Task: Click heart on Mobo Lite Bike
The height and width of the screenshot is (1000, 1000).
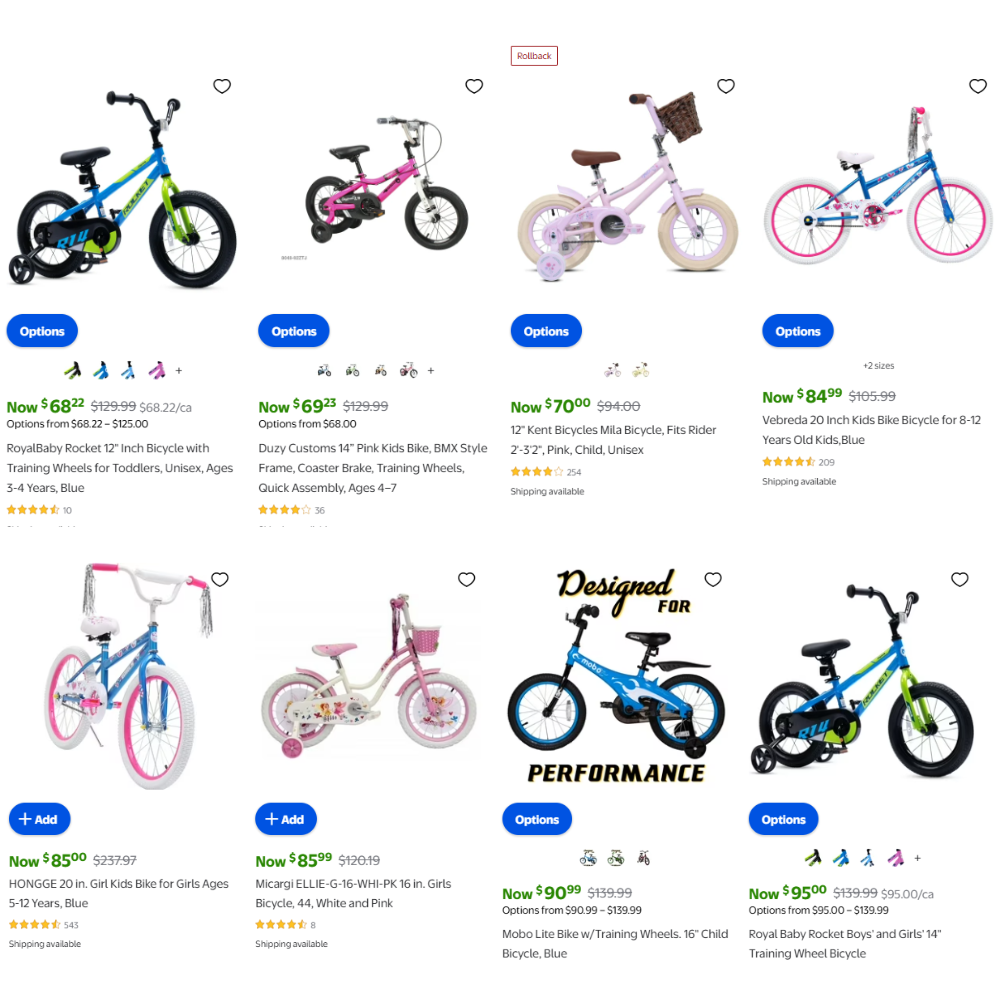Action: point(713,579)
